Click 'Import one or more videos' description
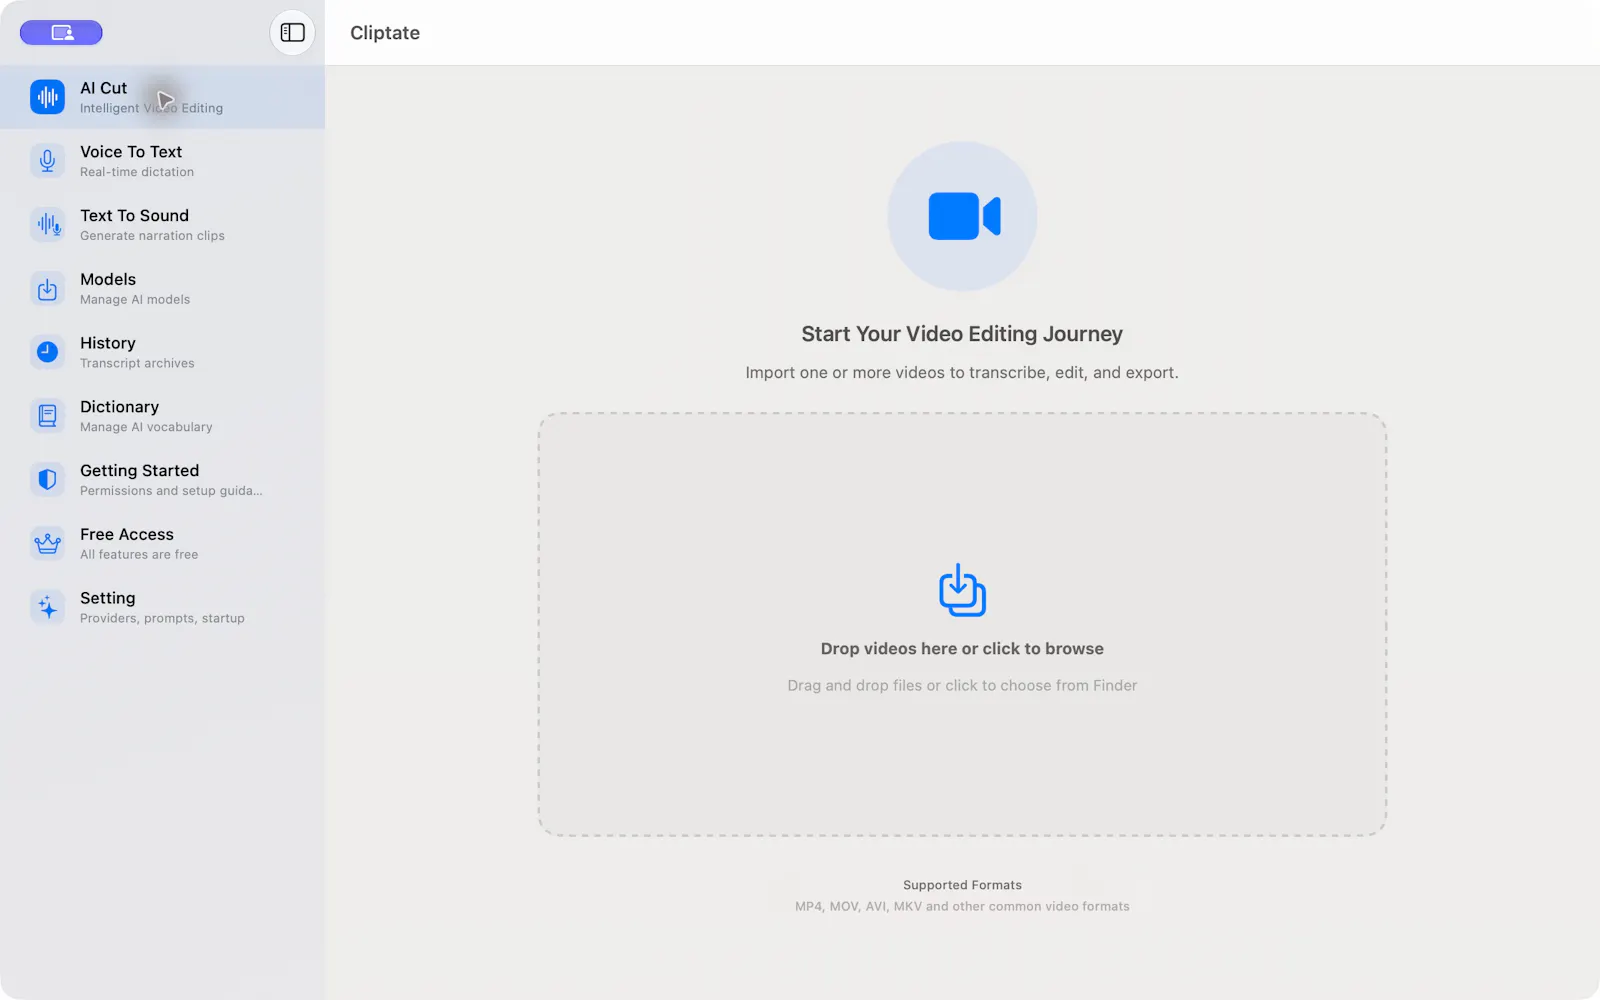Screen dimensions: 1600x1000 (962, 373)
